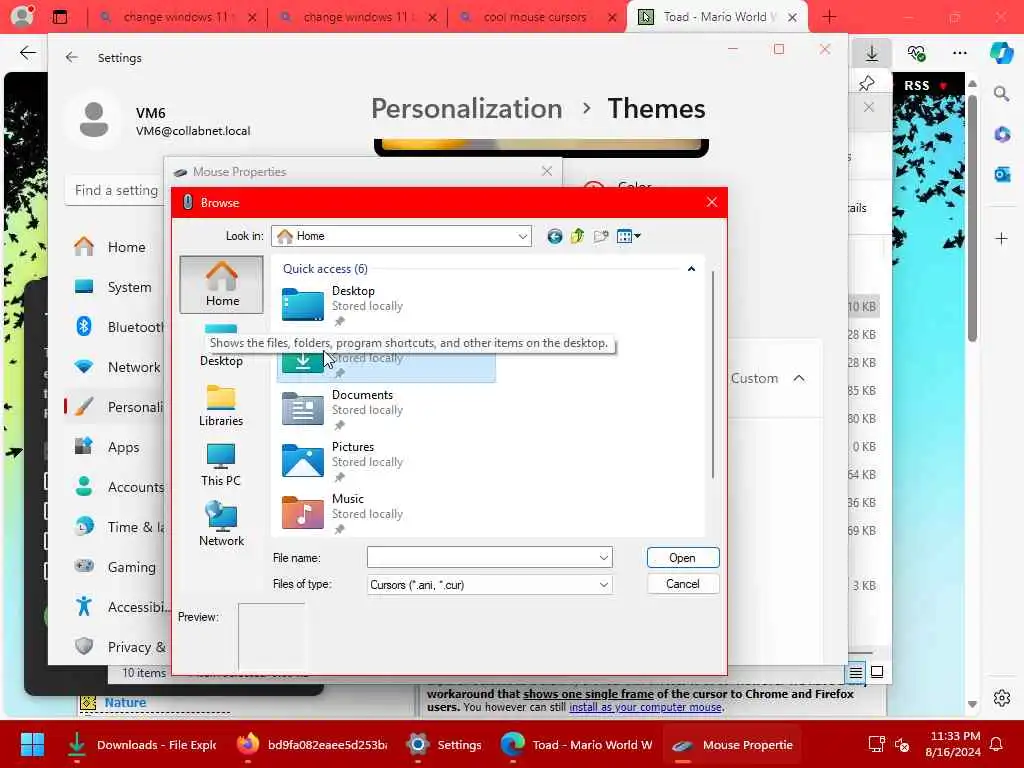Collapse the Quick access group

point(691,268)
